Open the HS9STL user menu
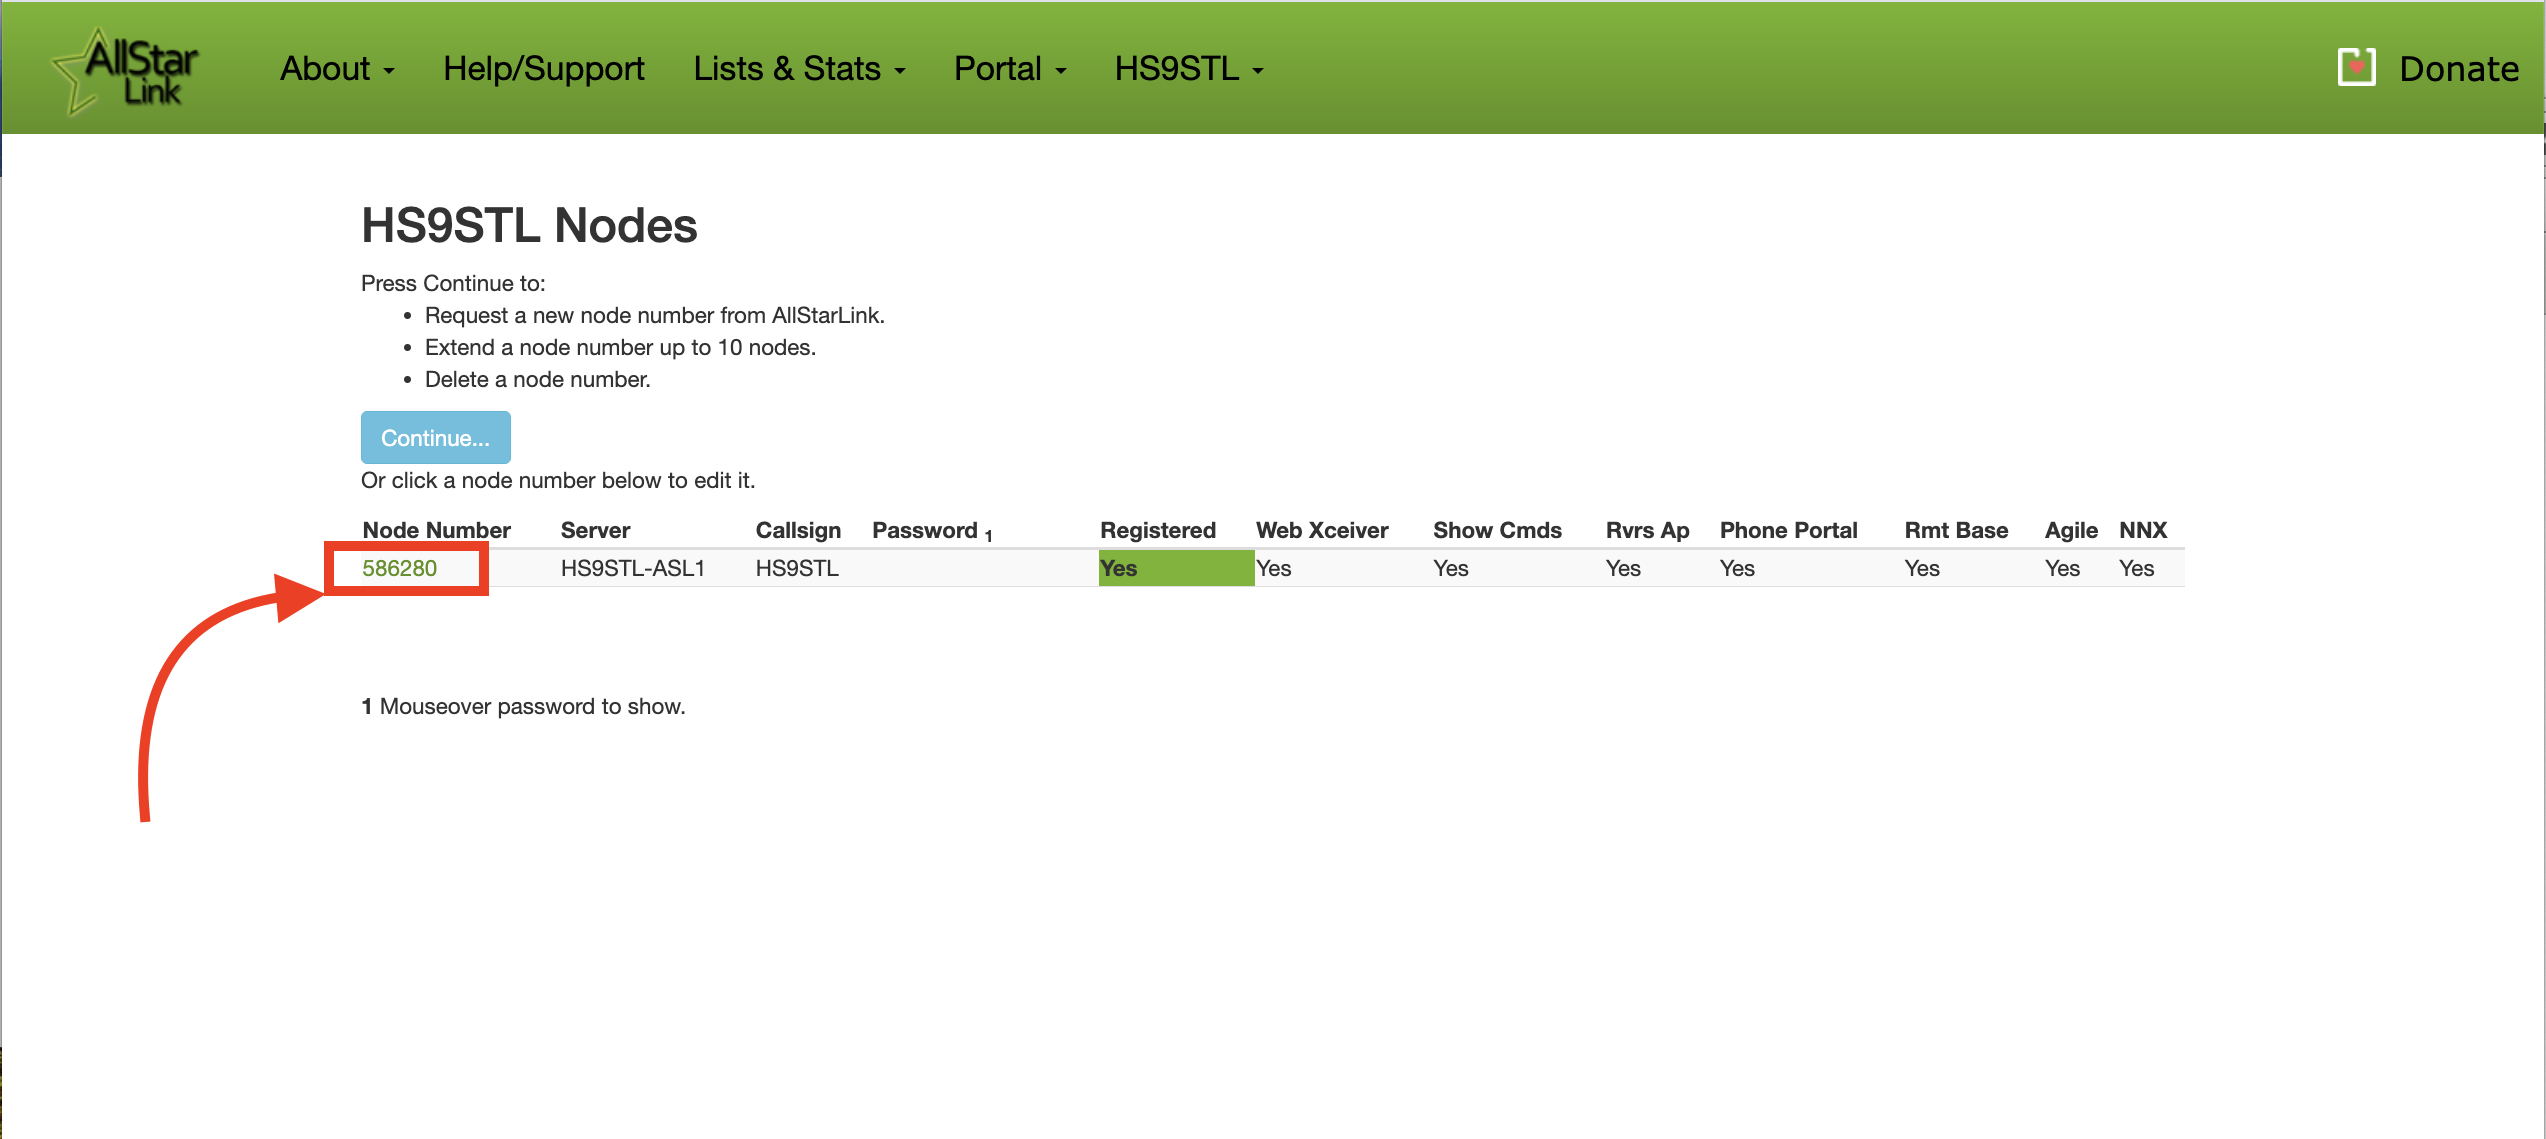 coord(1188,69)
